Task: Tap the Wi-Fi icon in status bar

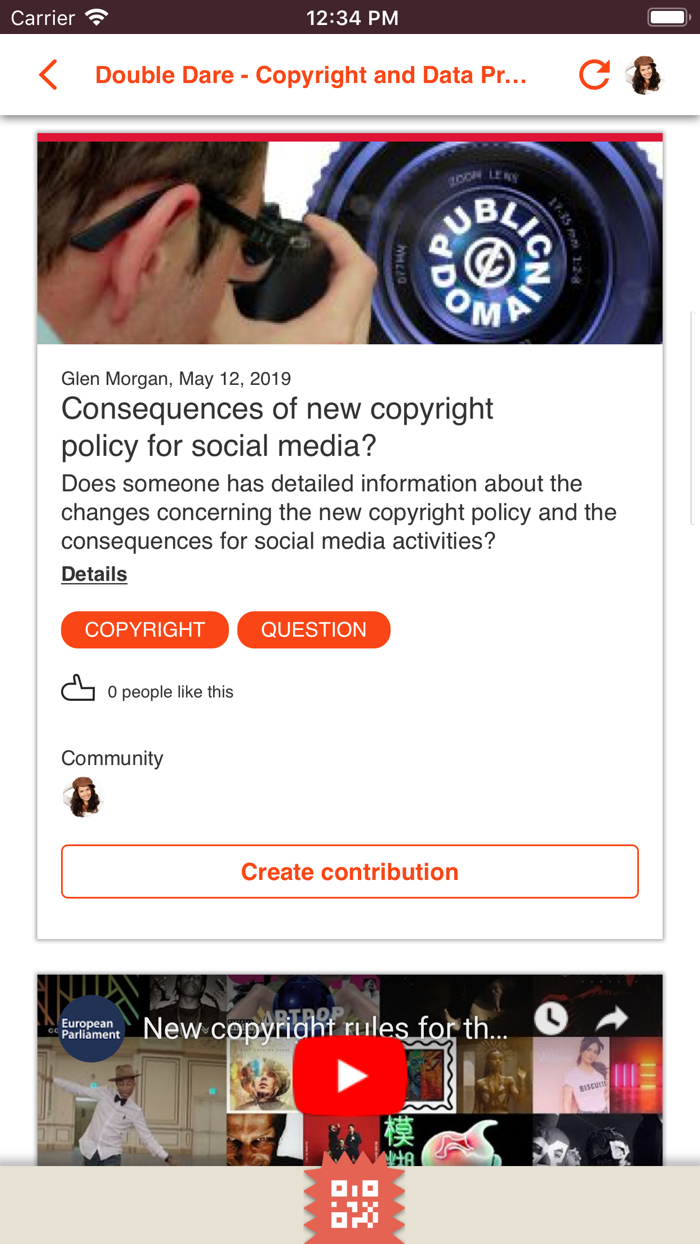Action: [96, 17]
